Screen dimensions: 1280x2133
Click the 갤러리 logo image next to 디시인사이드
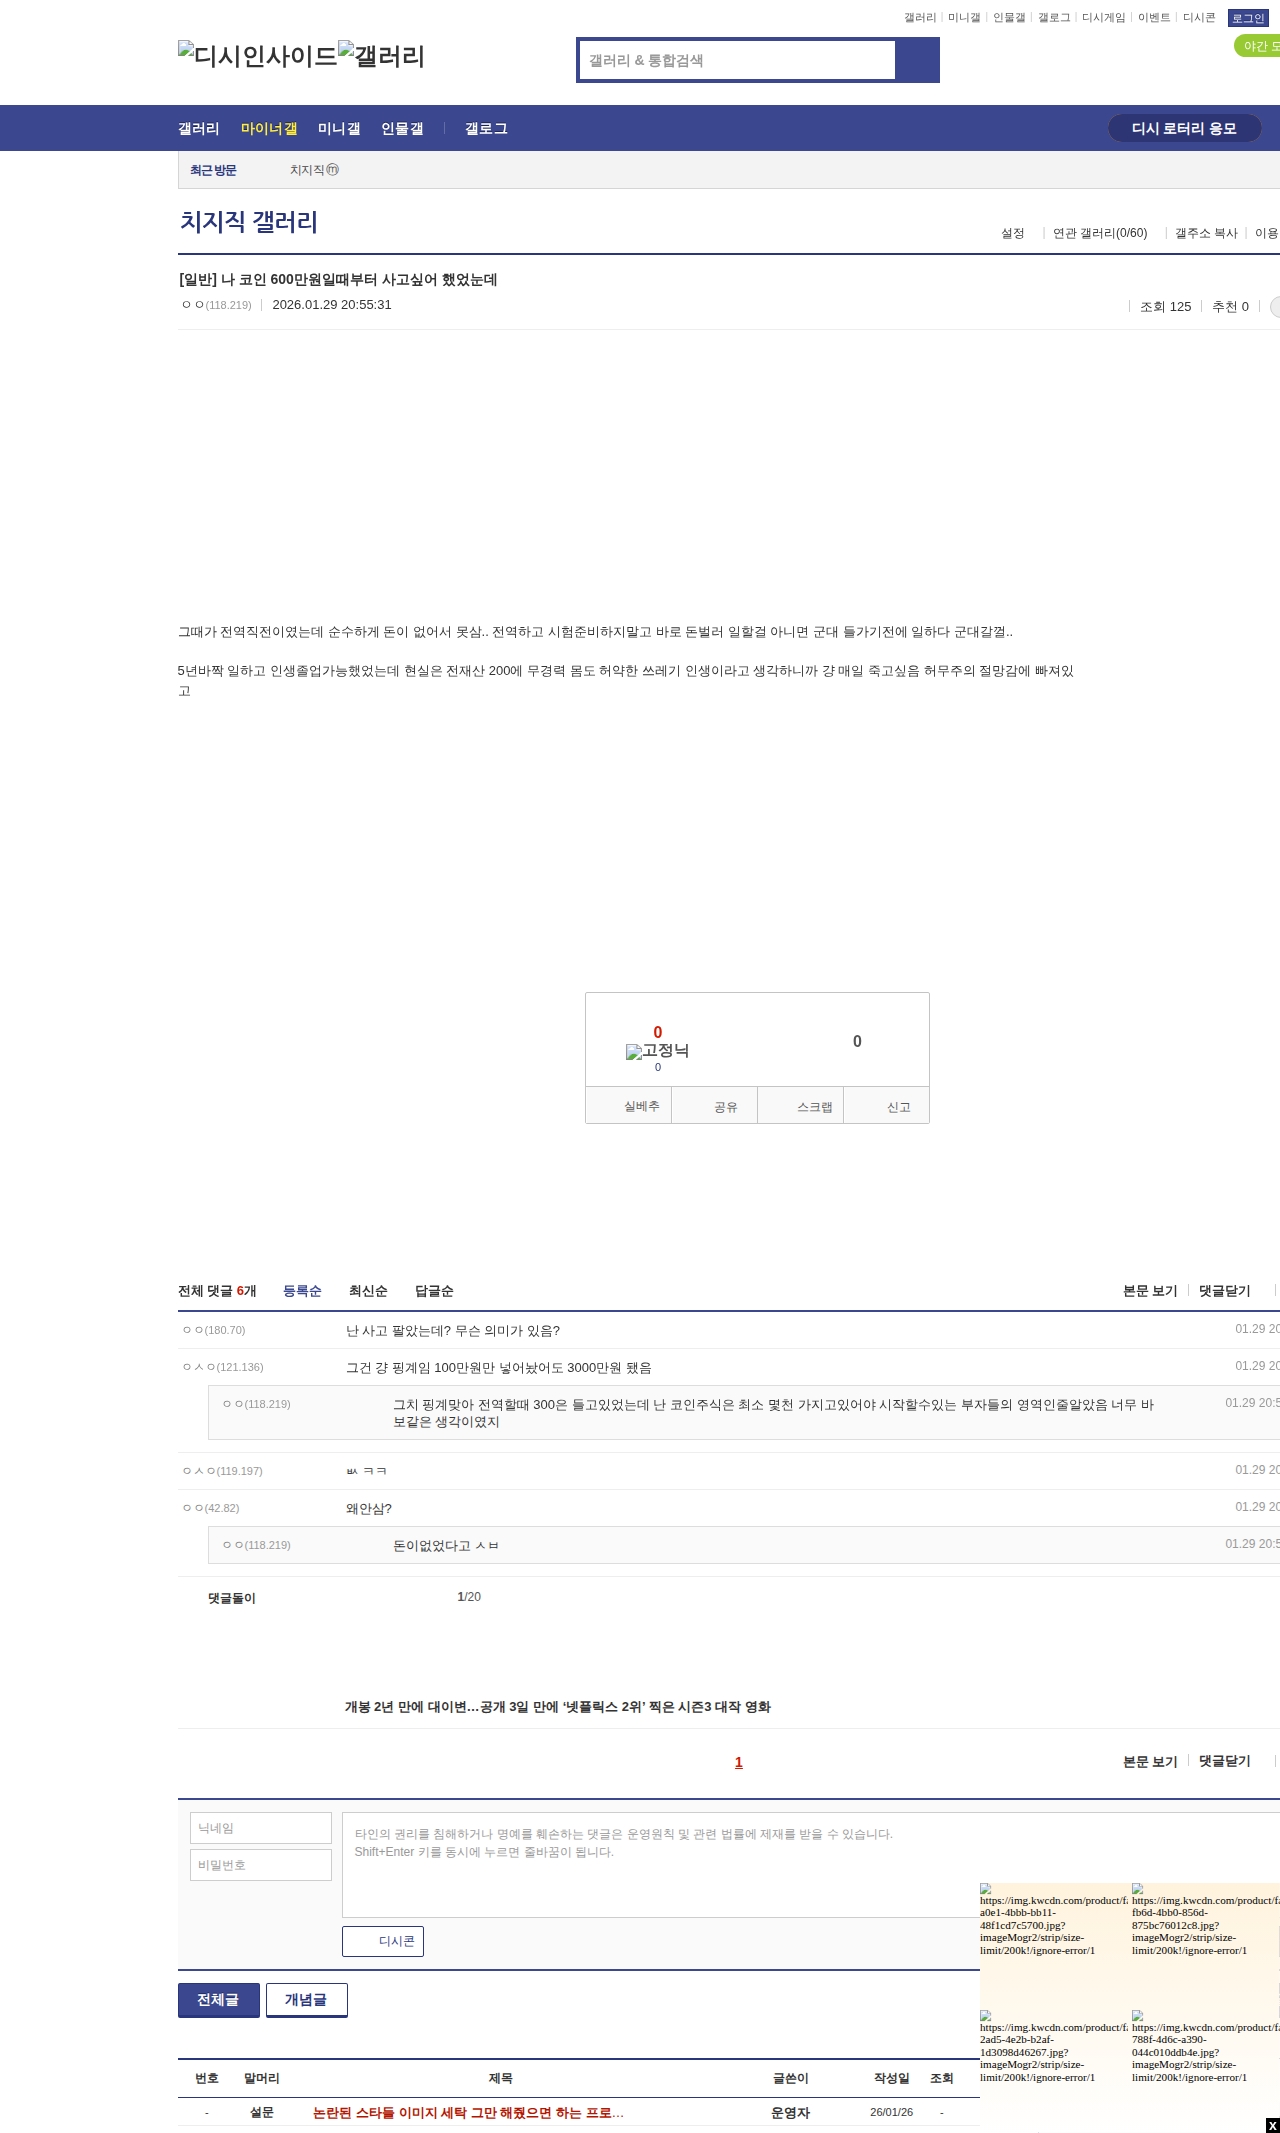point(382,56)
